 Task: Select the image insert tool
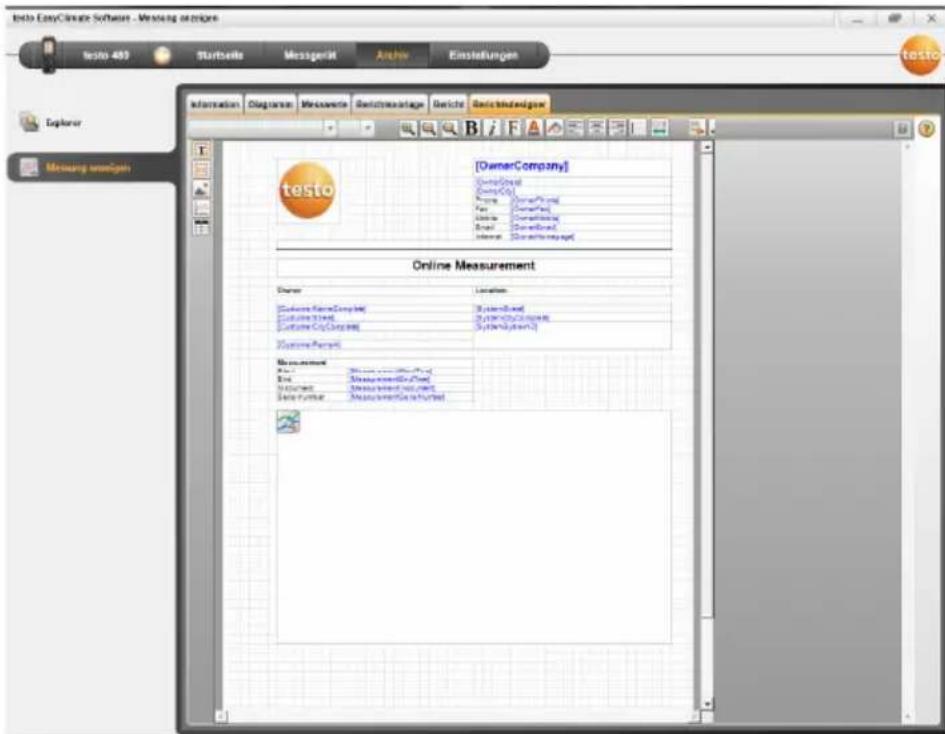pos(202,189)
